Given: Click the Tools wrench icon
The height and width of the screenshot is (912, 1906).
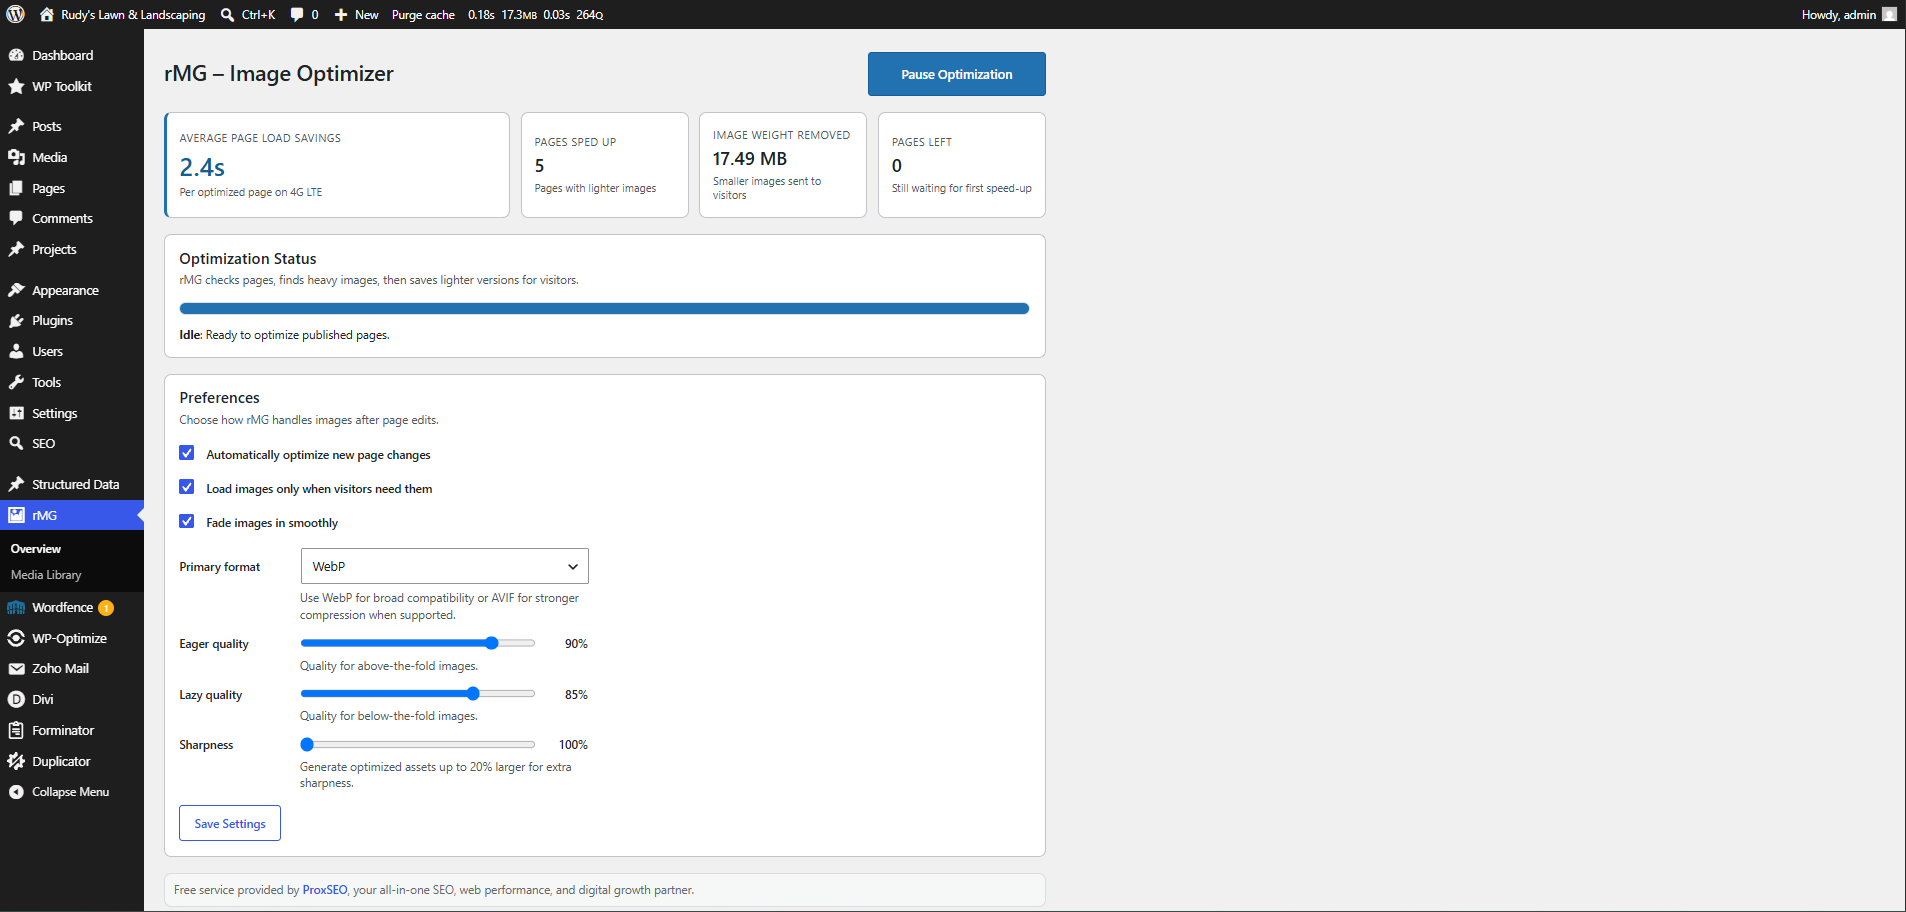Looking at the screenshot, I should click(16, 382).
